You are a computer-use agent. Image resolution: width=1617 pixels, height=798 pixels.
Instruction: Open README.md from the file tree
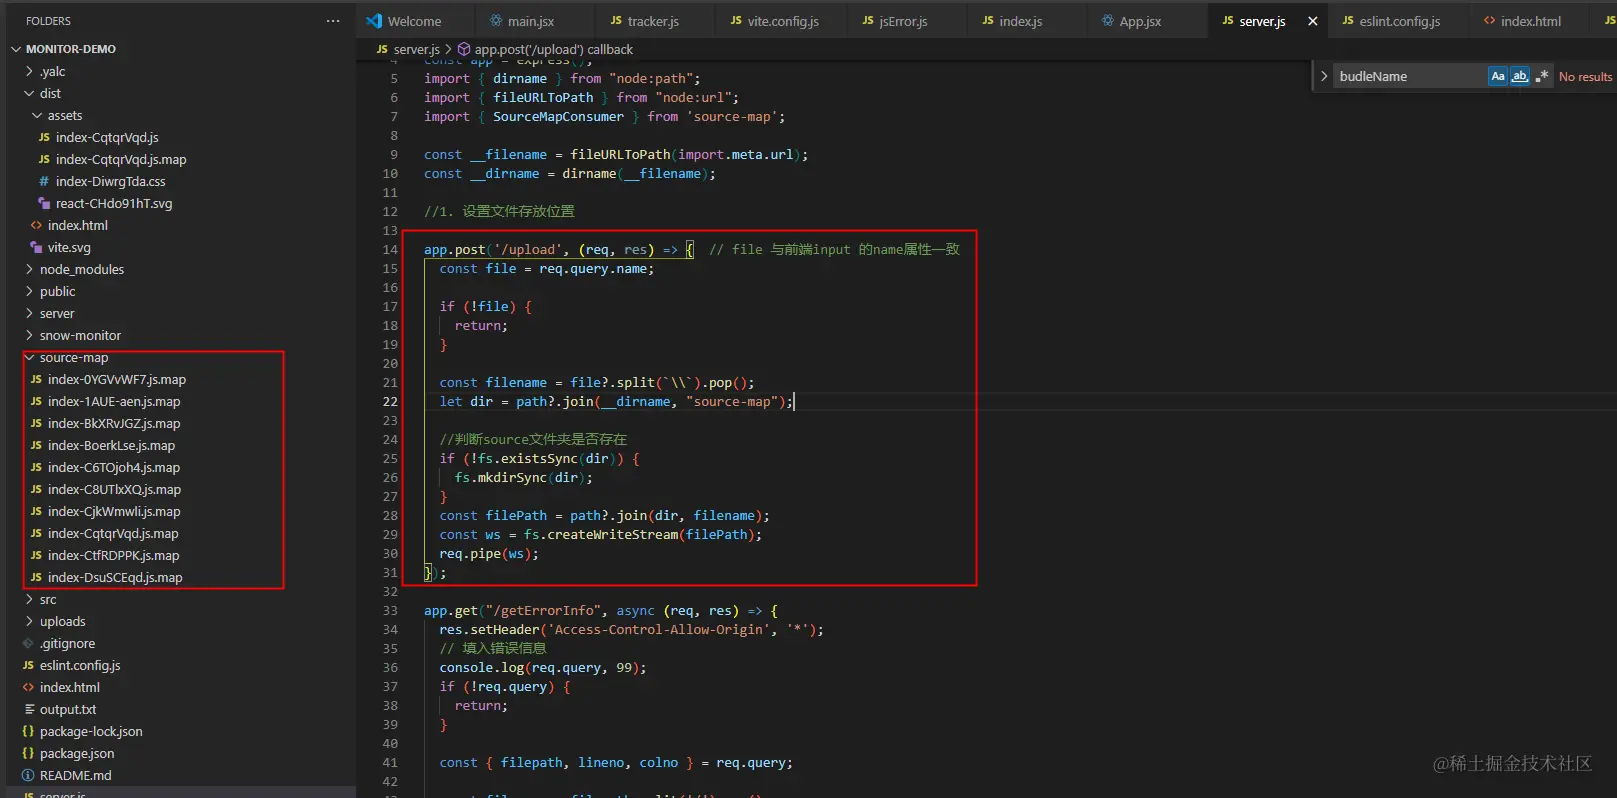tap(75, 776)
